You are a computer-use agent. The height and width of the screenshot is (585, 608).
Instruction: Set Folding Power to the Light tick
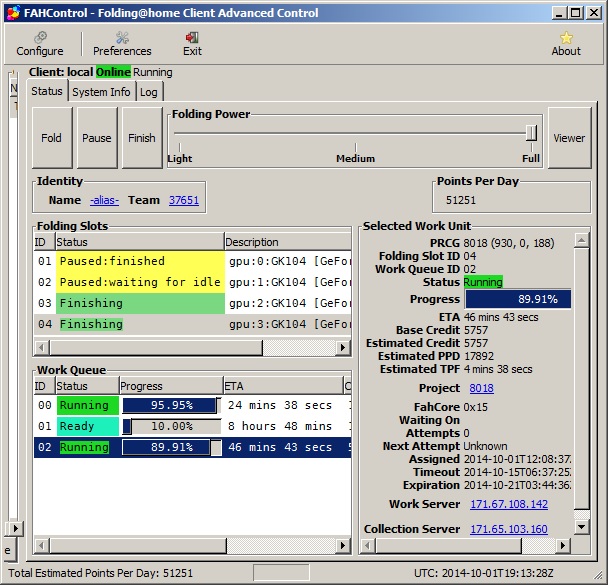coord(180,147)
